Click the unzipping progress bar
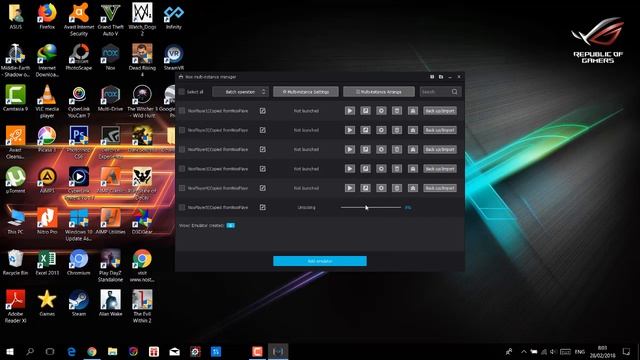 tap(371, 207)
